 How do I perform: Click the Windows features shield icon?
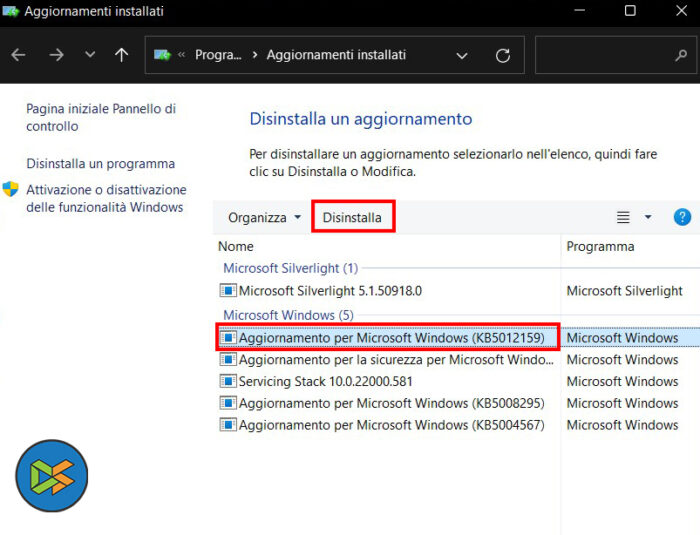click(x=10, y=189)
